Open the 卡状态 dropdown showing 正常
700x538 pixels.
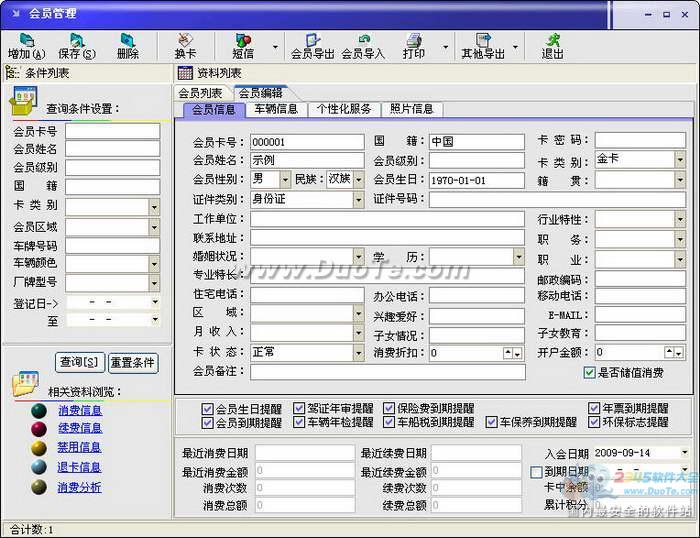coord(358,353)
